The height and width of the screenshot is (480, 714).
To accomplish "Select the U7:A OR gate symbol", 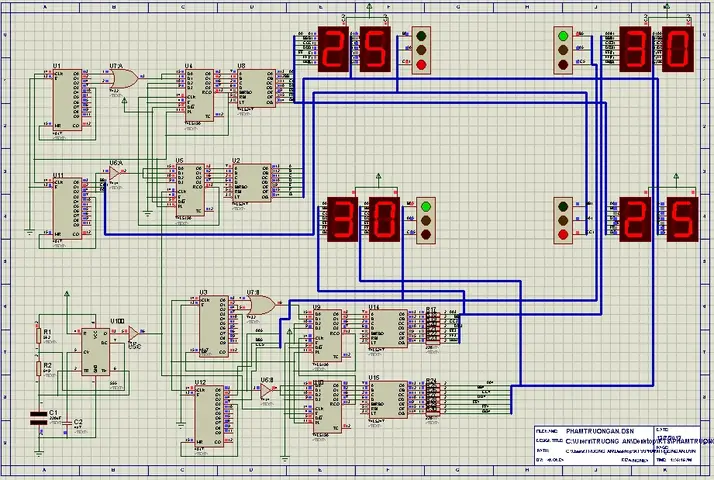I will (124, 79).
